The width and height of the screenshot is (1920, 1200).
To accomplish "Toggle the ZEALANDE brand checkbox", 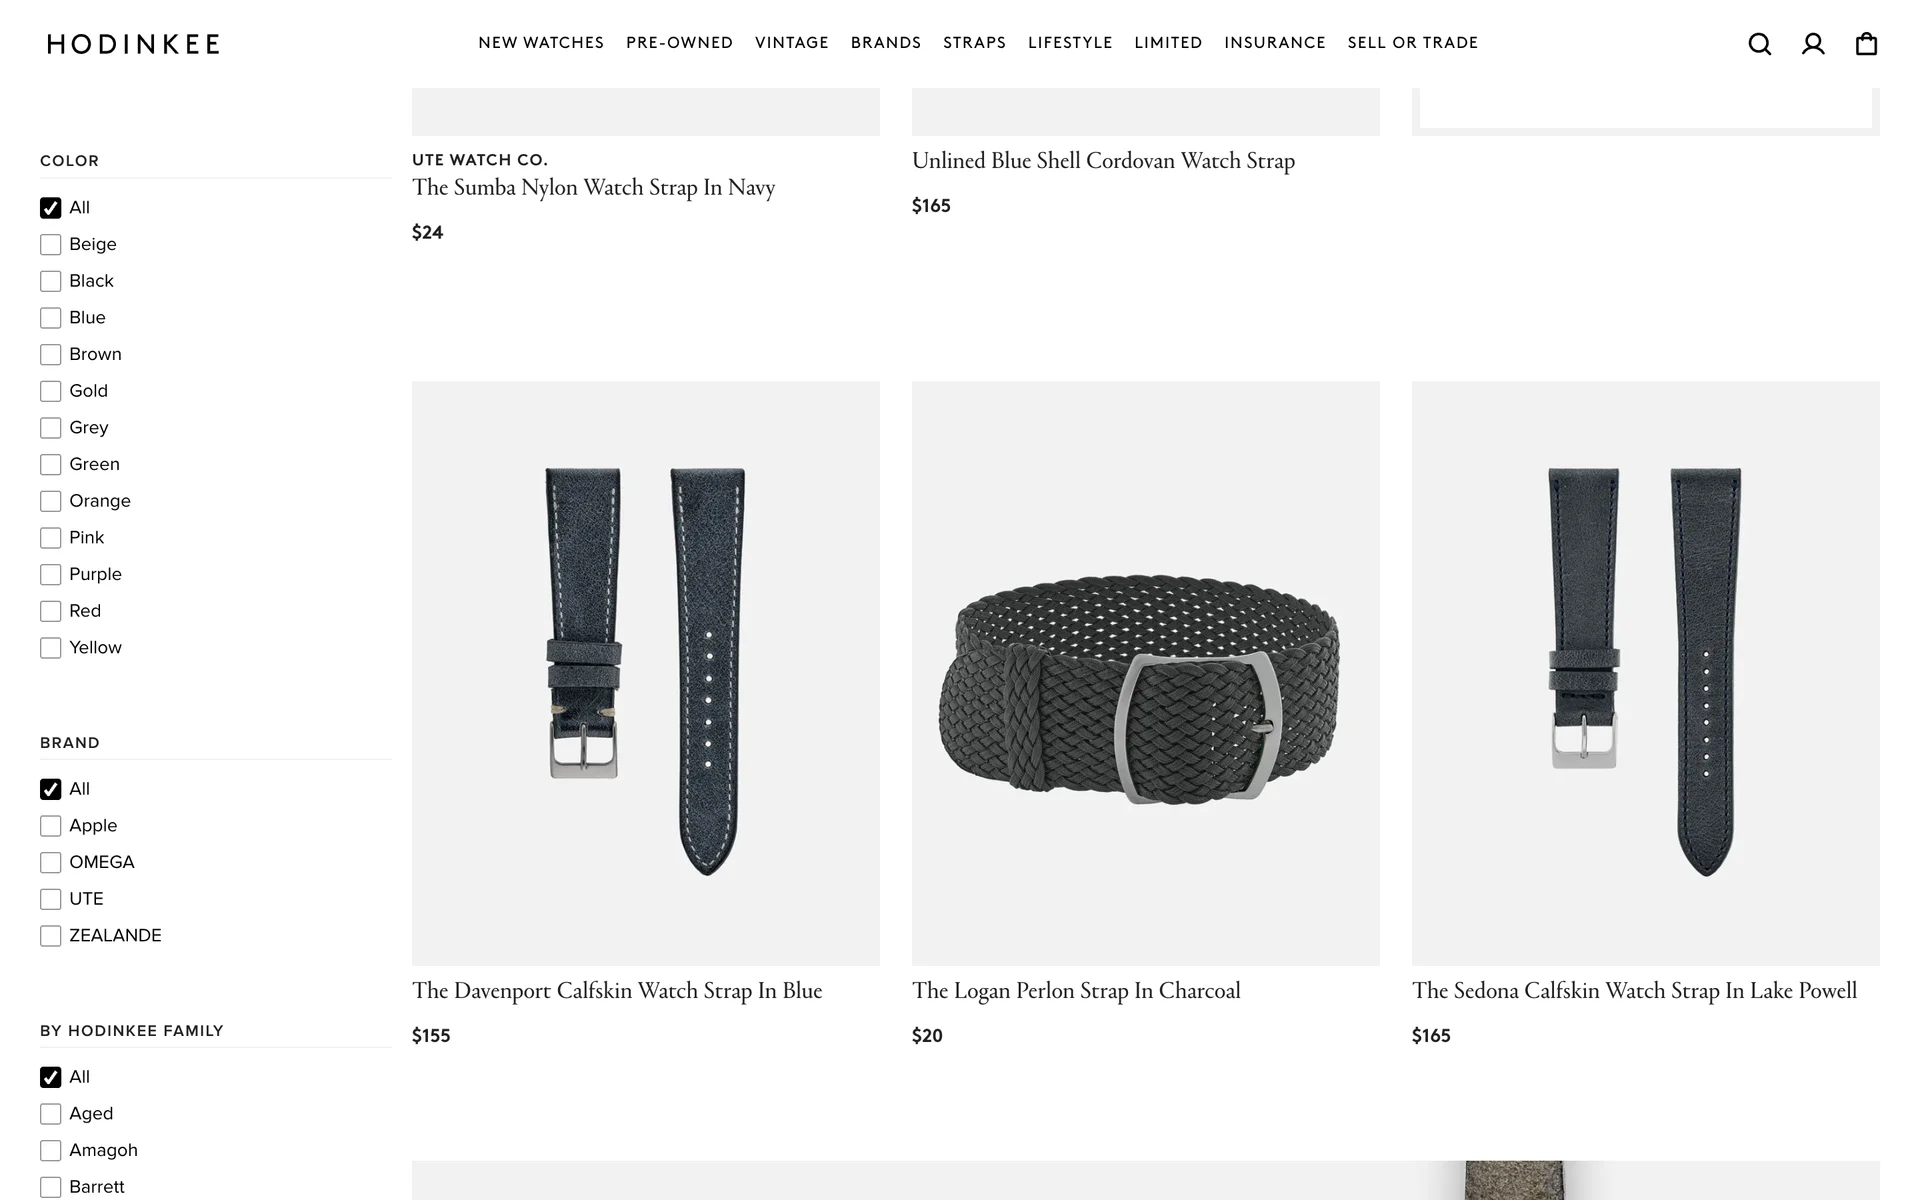I will [x=51, y=936].
